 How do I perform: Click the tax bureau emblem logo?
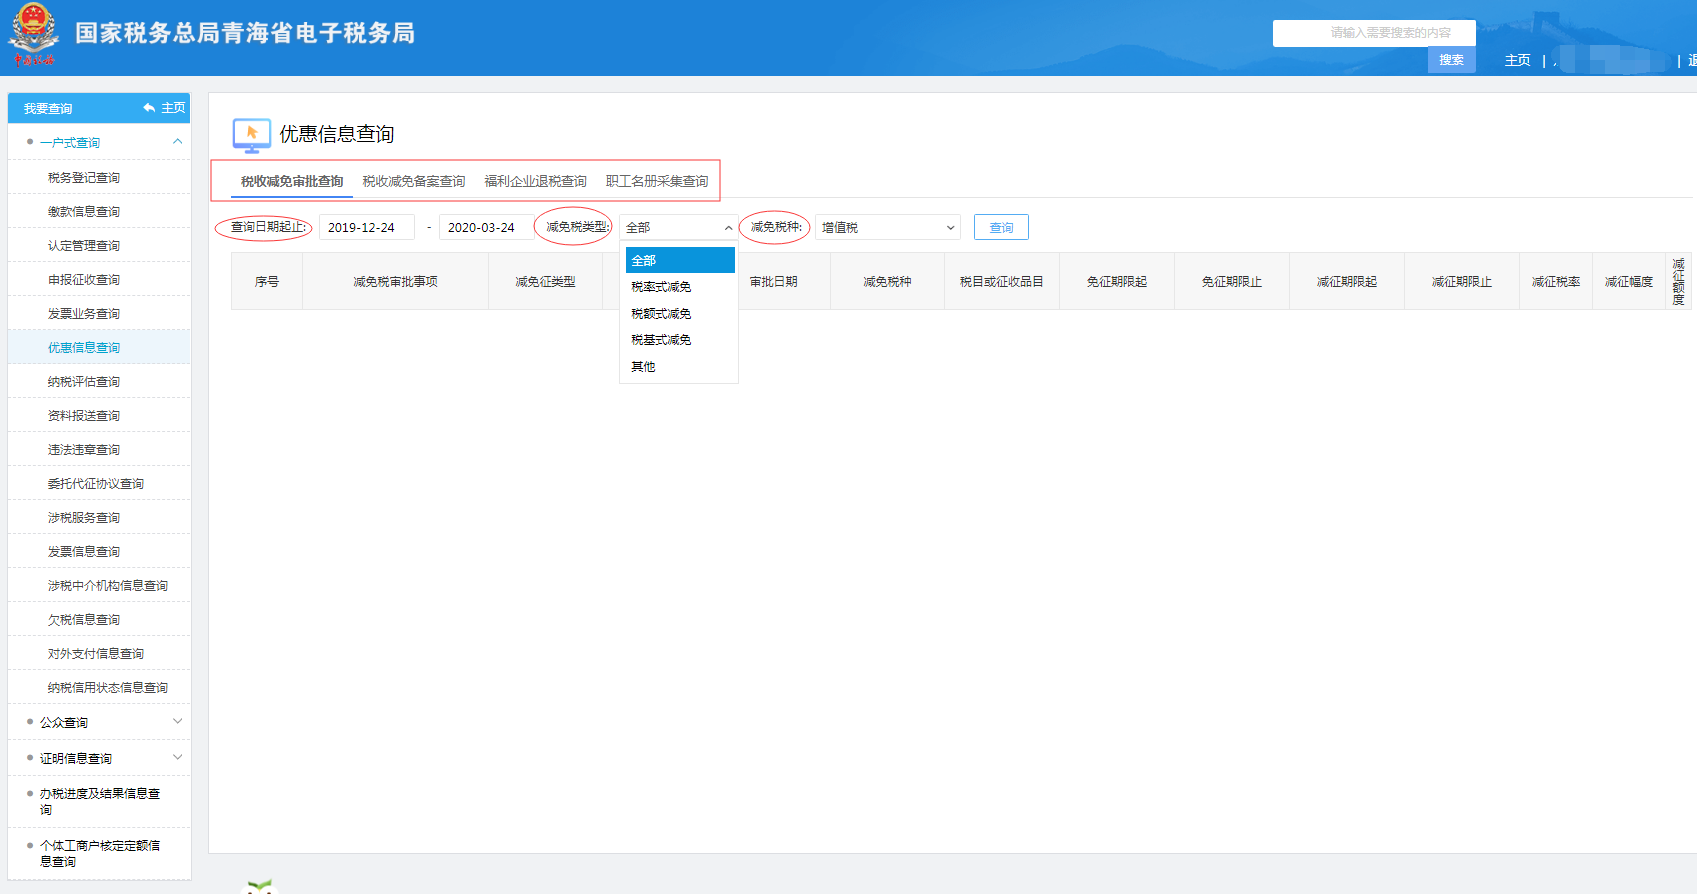(x=34, y=35)
